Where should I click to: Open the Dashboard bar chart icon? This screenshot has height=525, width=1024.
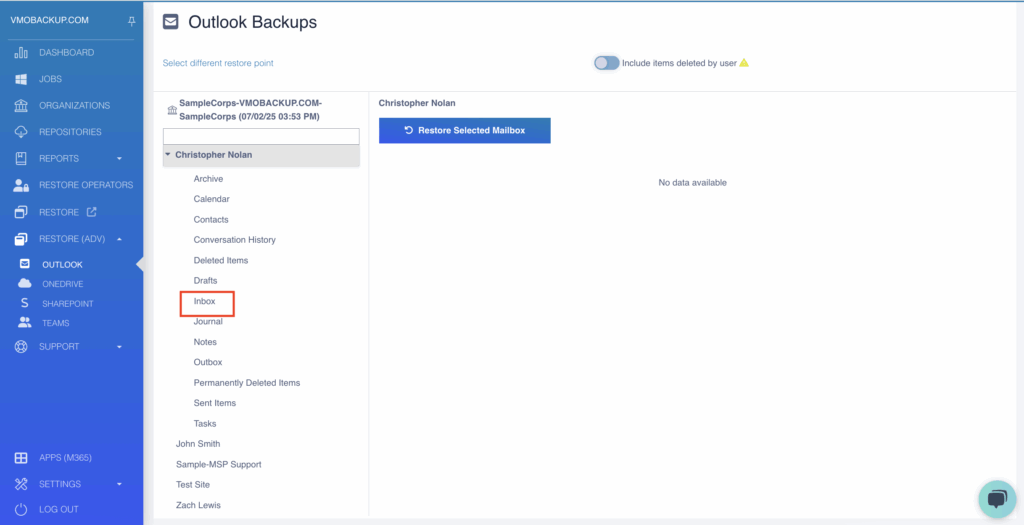pyautogui.click(x=21, y=52)
